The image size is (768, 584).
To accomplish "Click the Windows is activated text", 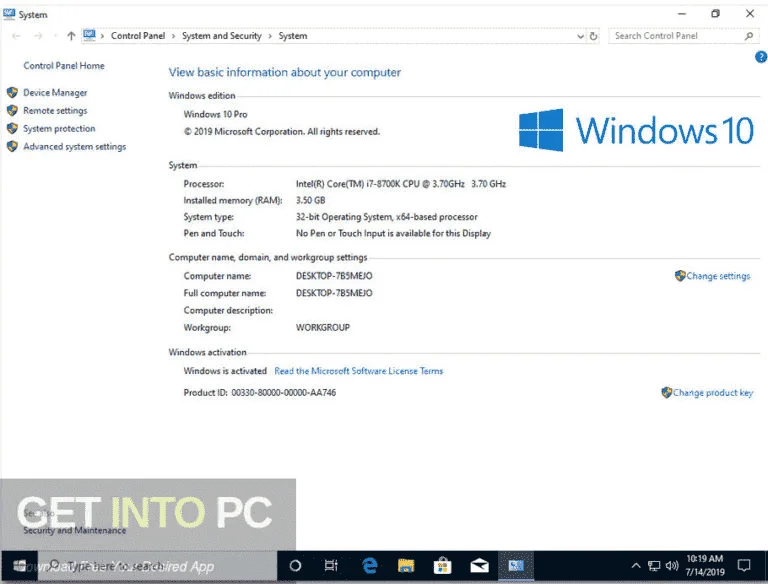I will click(225, 371).
